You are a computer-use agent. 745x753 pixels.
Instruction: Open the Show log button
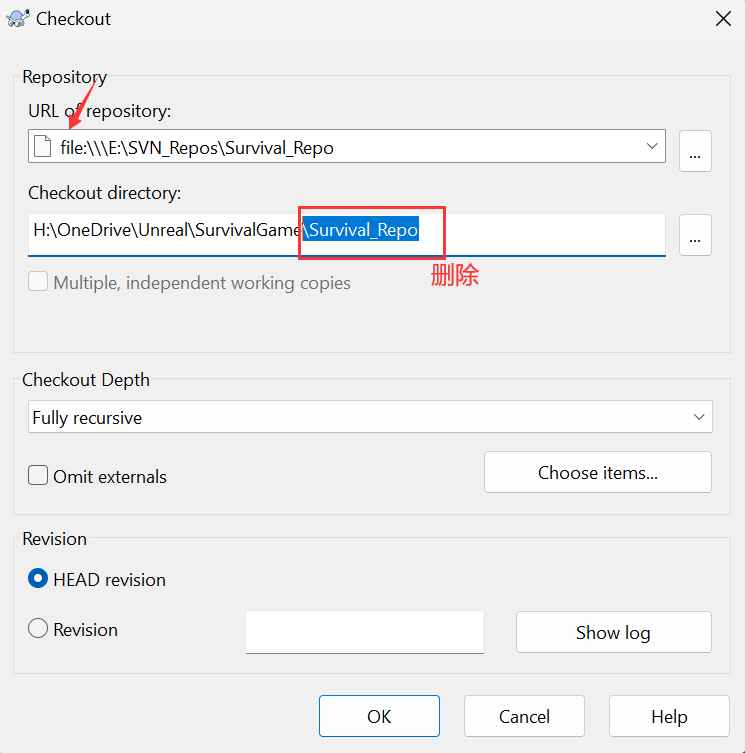613,632
